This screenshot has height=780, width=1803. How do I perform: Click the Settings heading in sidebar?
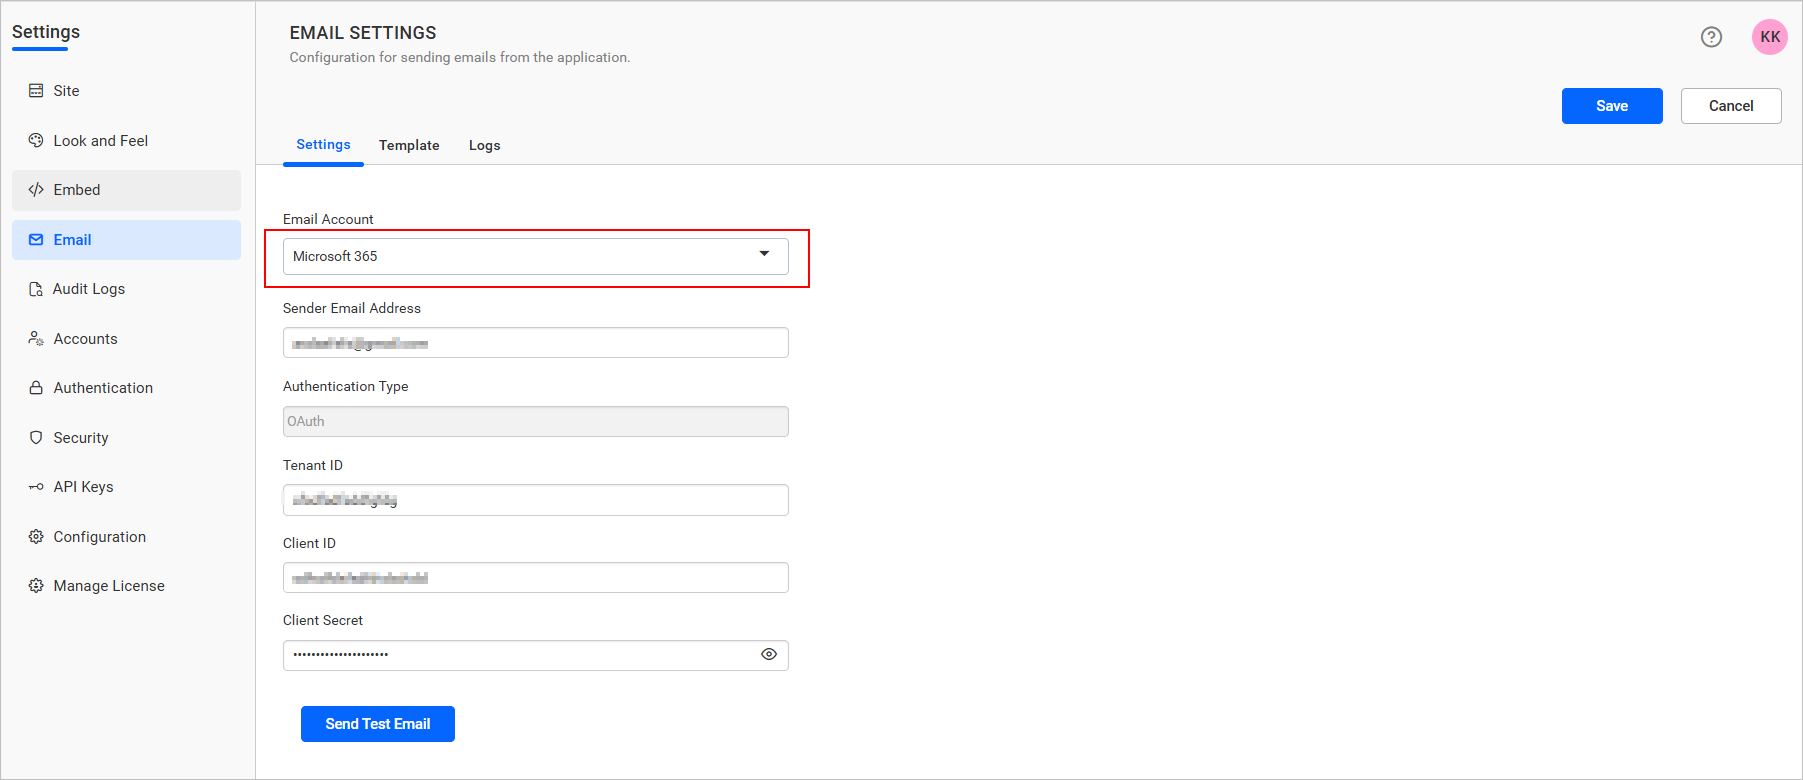tap(46, 32)
